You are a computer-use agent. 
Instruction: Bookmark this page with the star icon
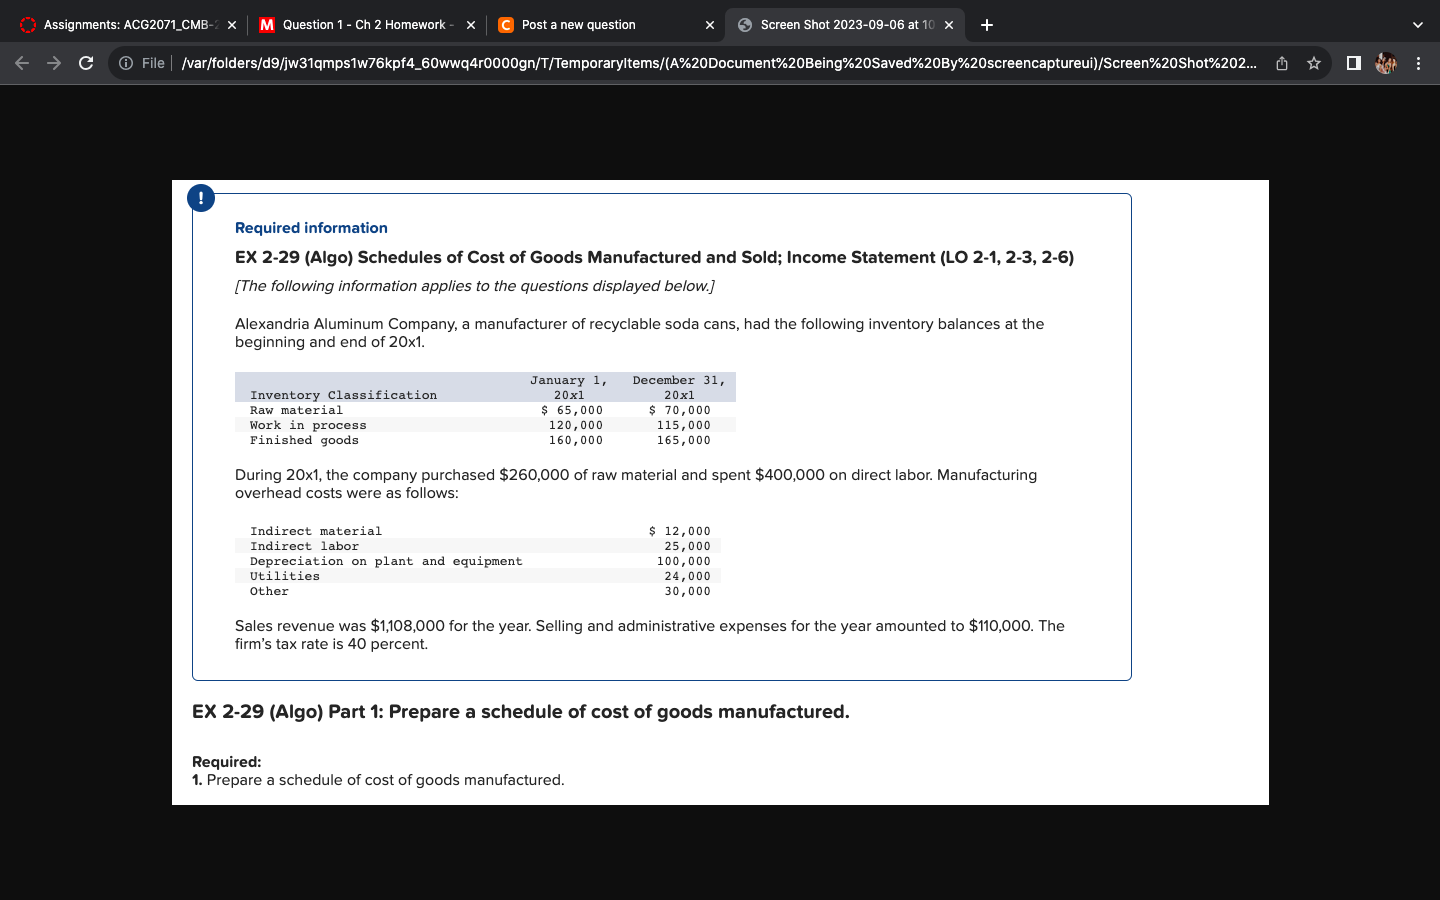pos(1315,62)
